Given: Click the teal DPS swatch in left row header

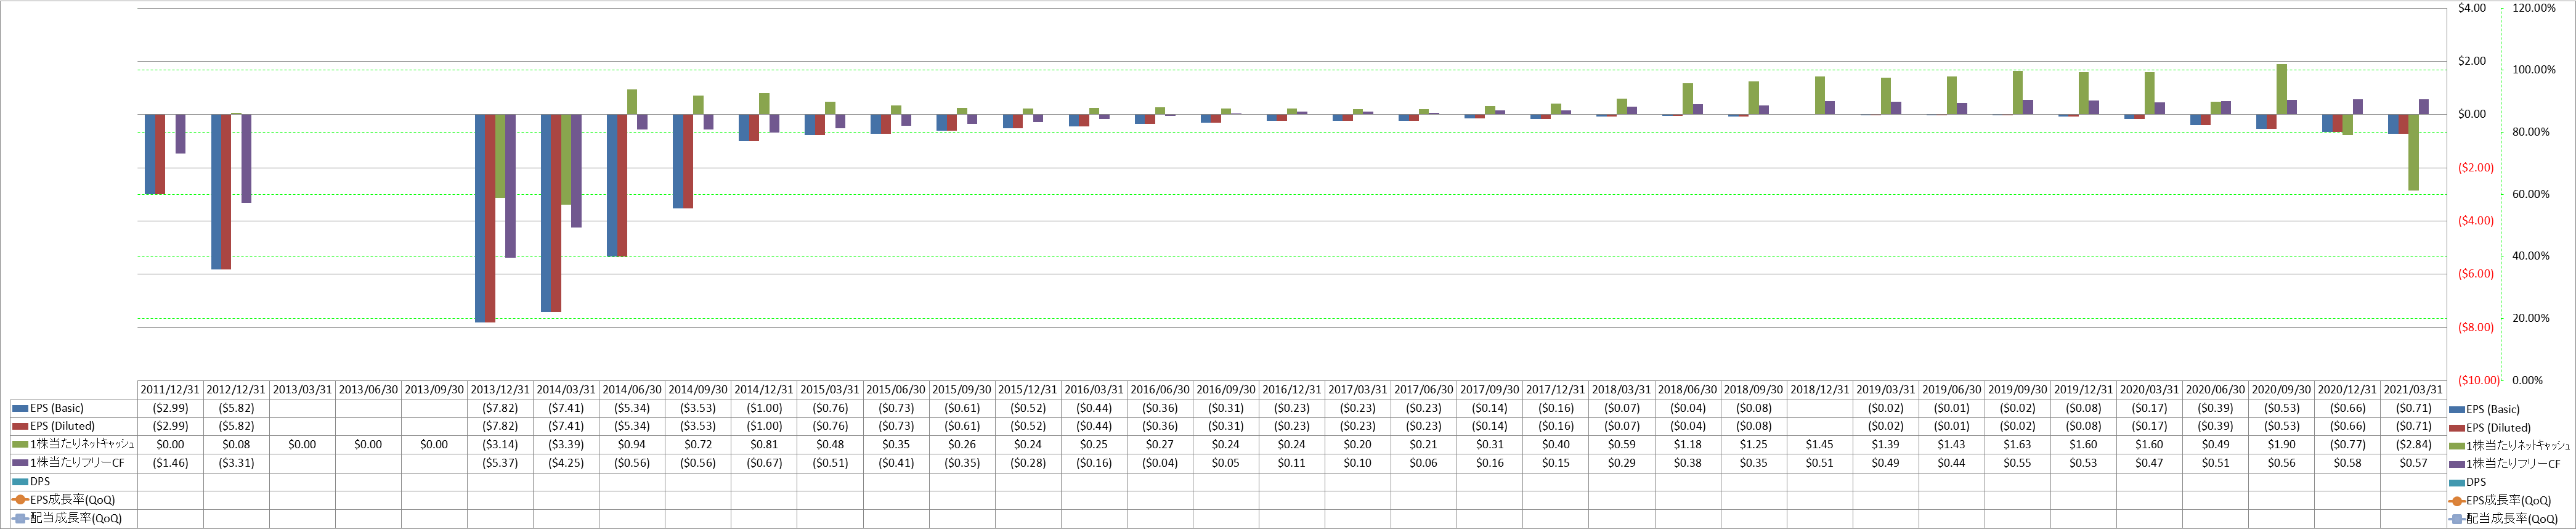Looking at the screenshot, I should 19,481.
